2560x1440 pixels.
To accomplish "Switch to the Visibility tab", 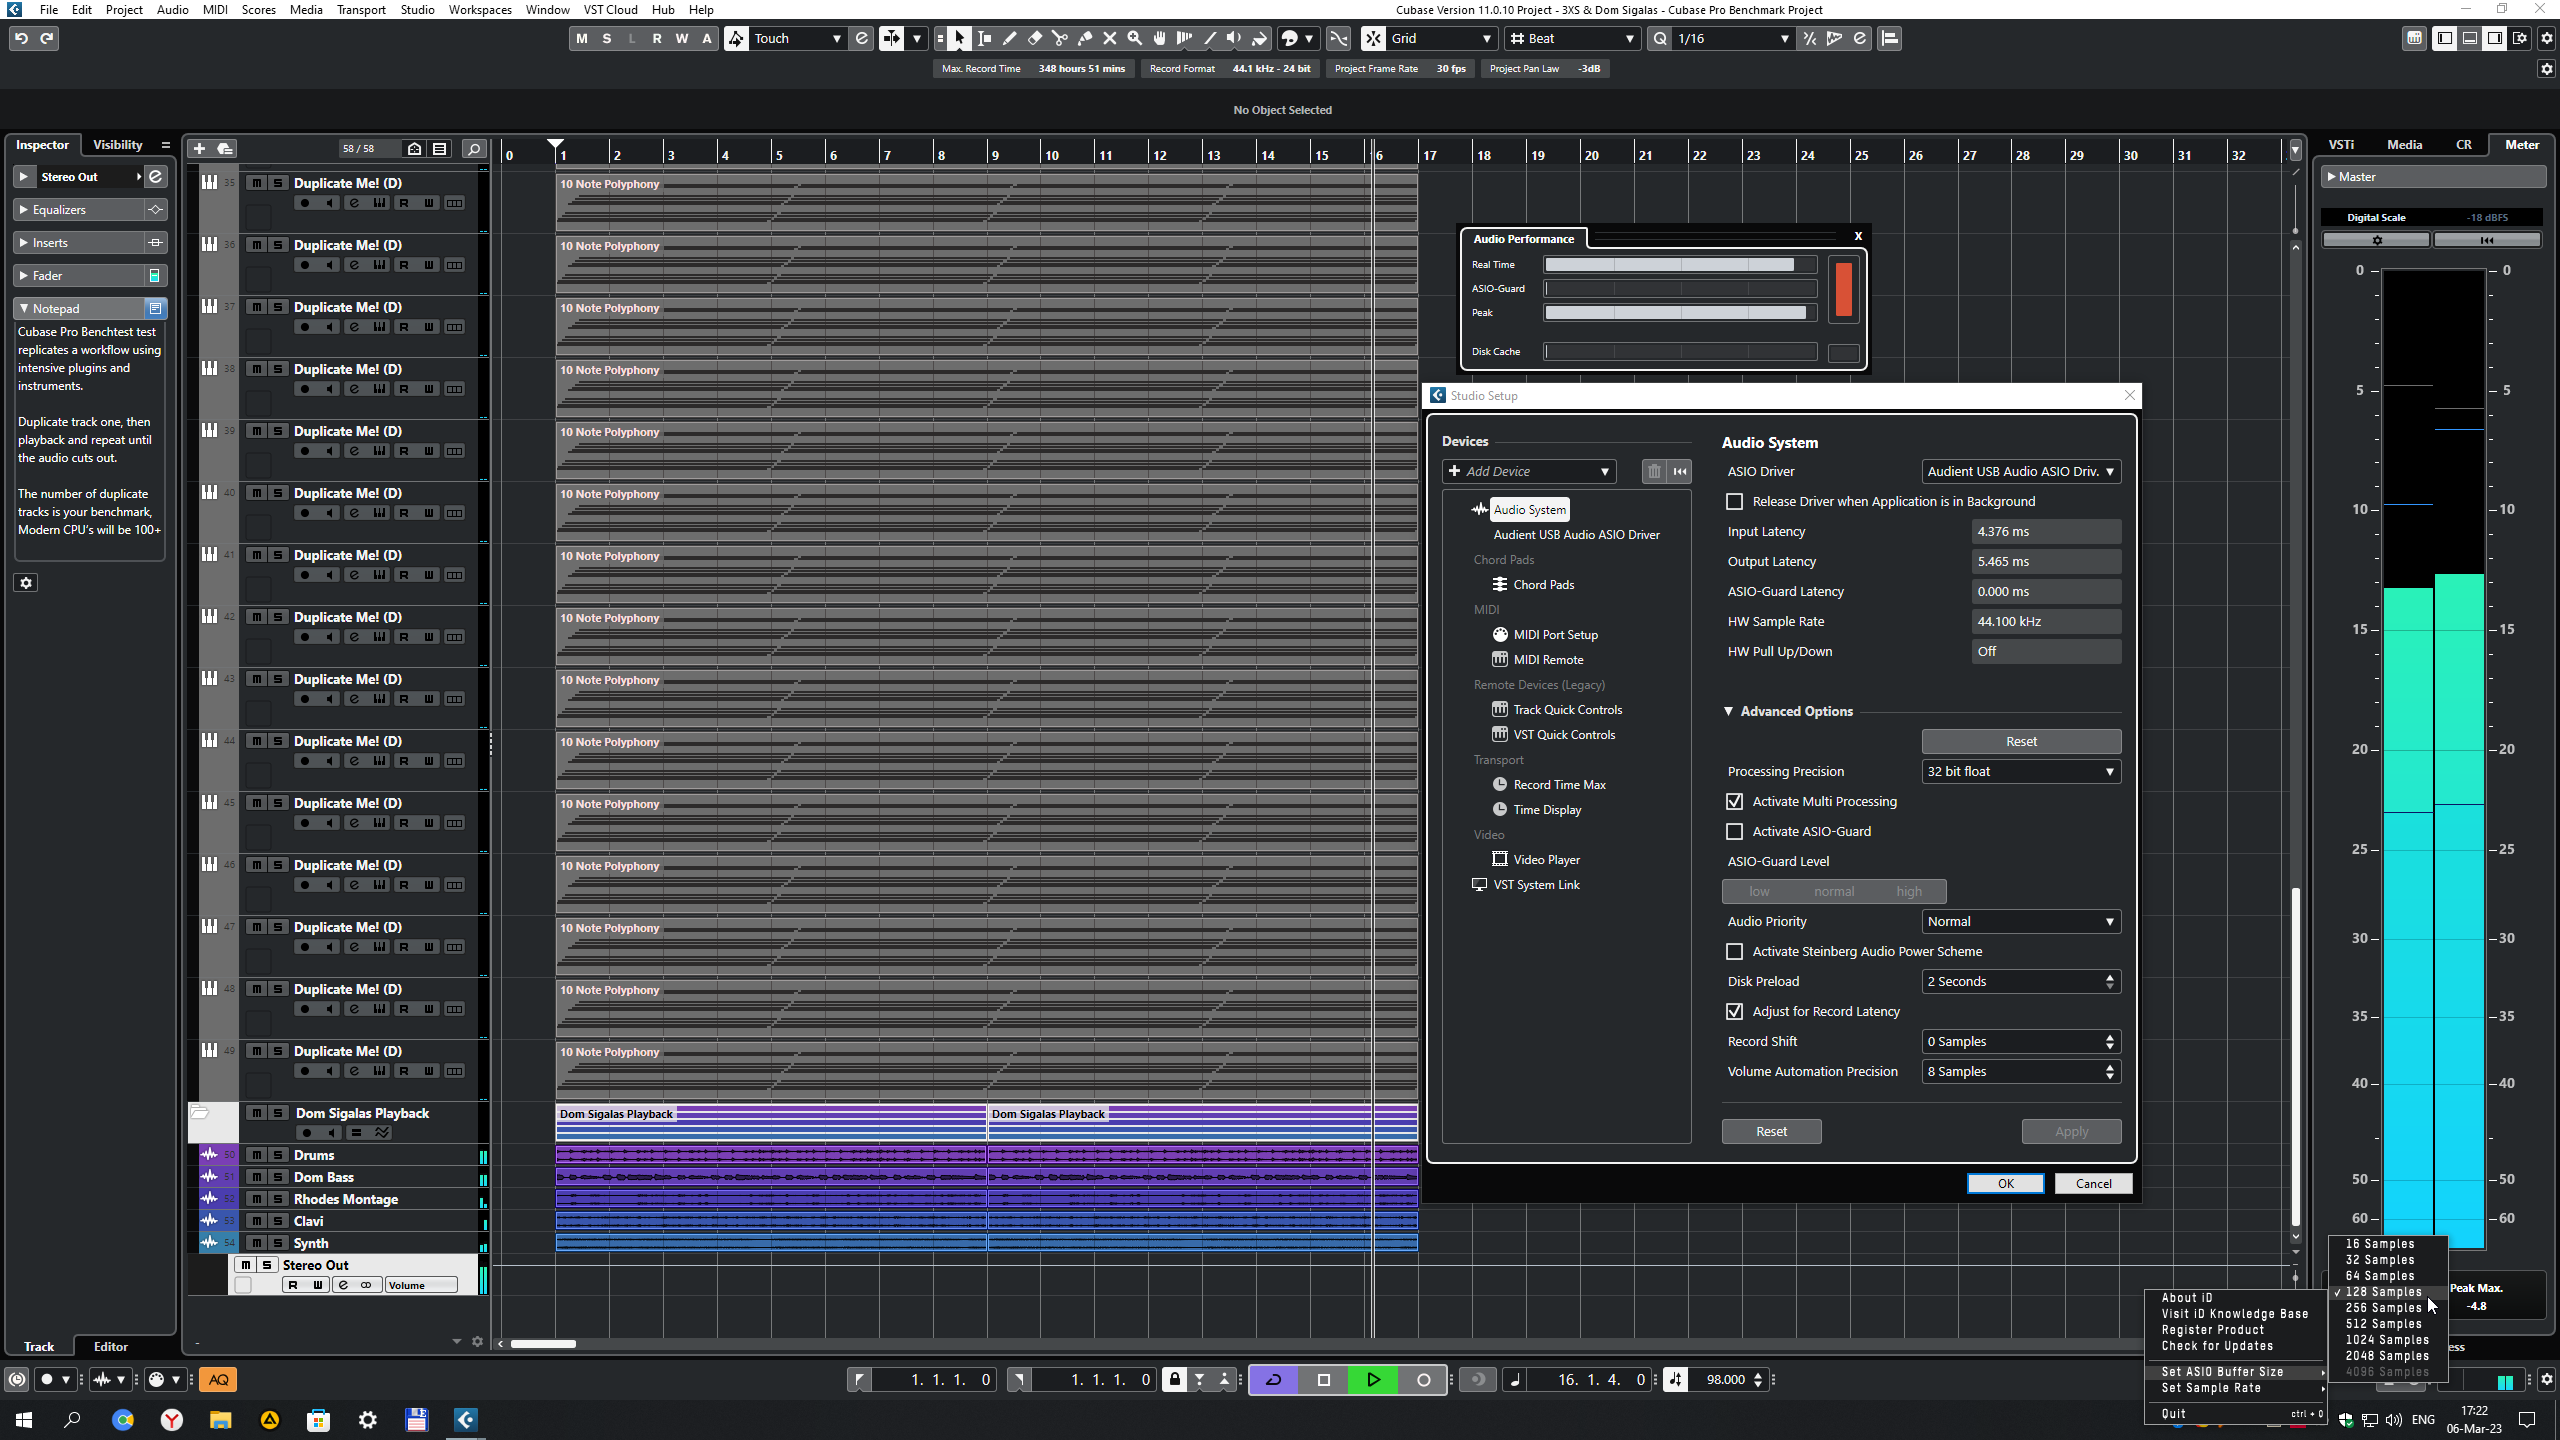I will tap(118, 145).
